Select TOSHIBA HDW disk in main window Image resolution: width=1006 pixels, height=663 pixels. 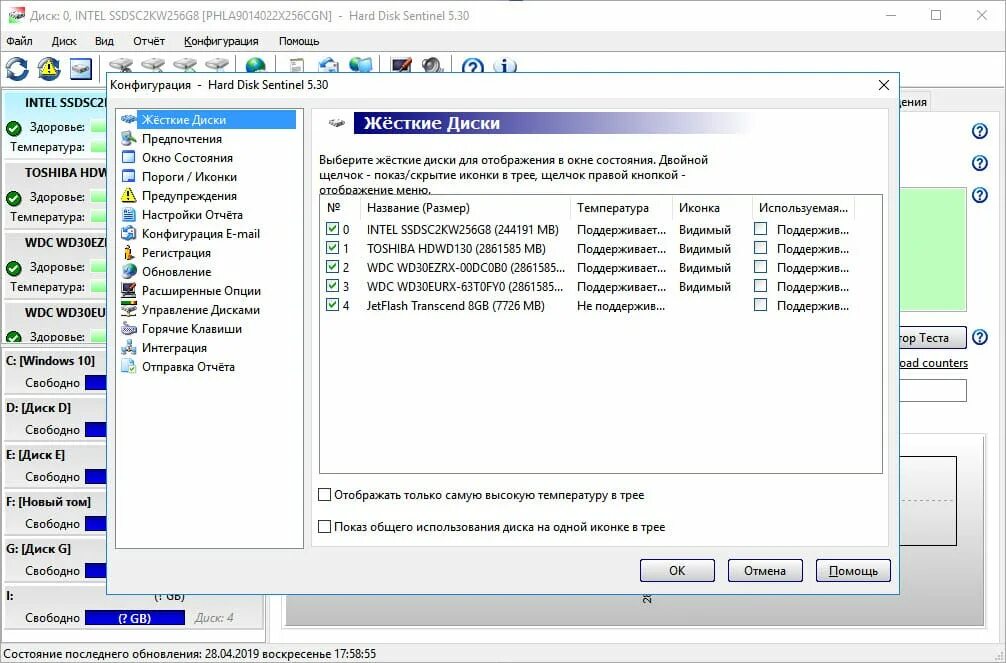click(56, 194)
